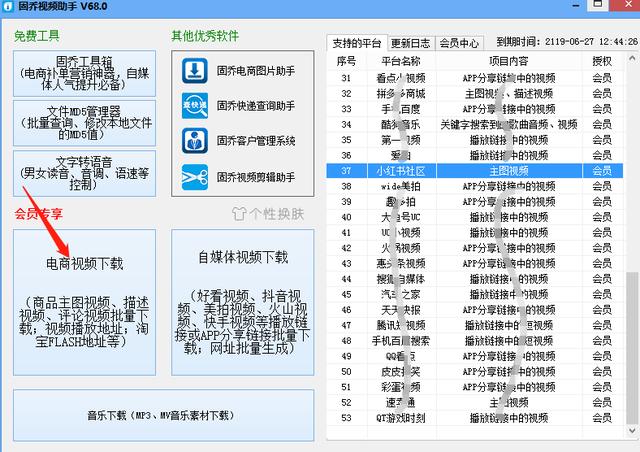Launch 文字转语音 tool
640x452 pixels.
click(84, 174)
